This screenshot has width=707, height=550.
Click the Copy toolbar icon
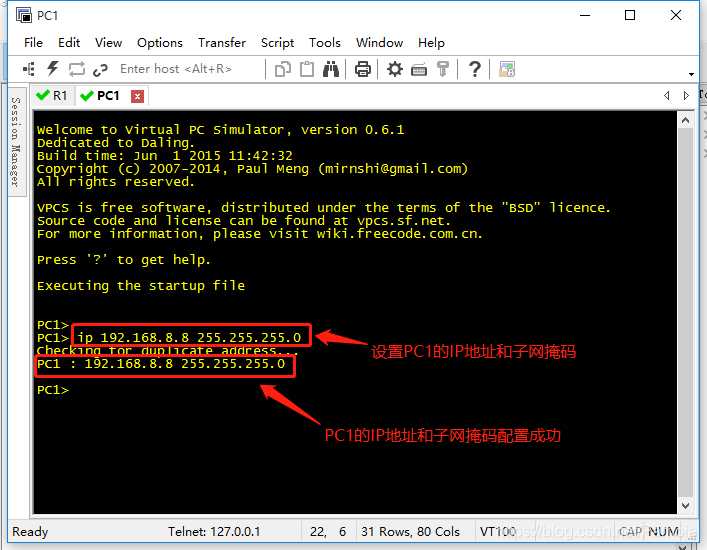point(283,69)
